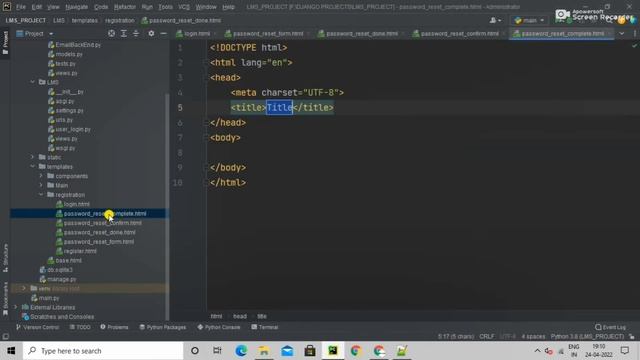Open the Event Log

[610, 327]
